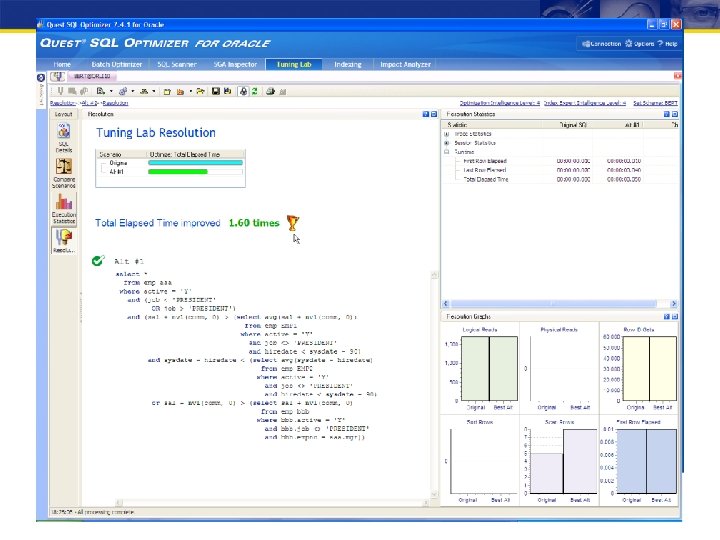
Task: Click Index Expert Intelligence Level link
Action: coord(585,103)
